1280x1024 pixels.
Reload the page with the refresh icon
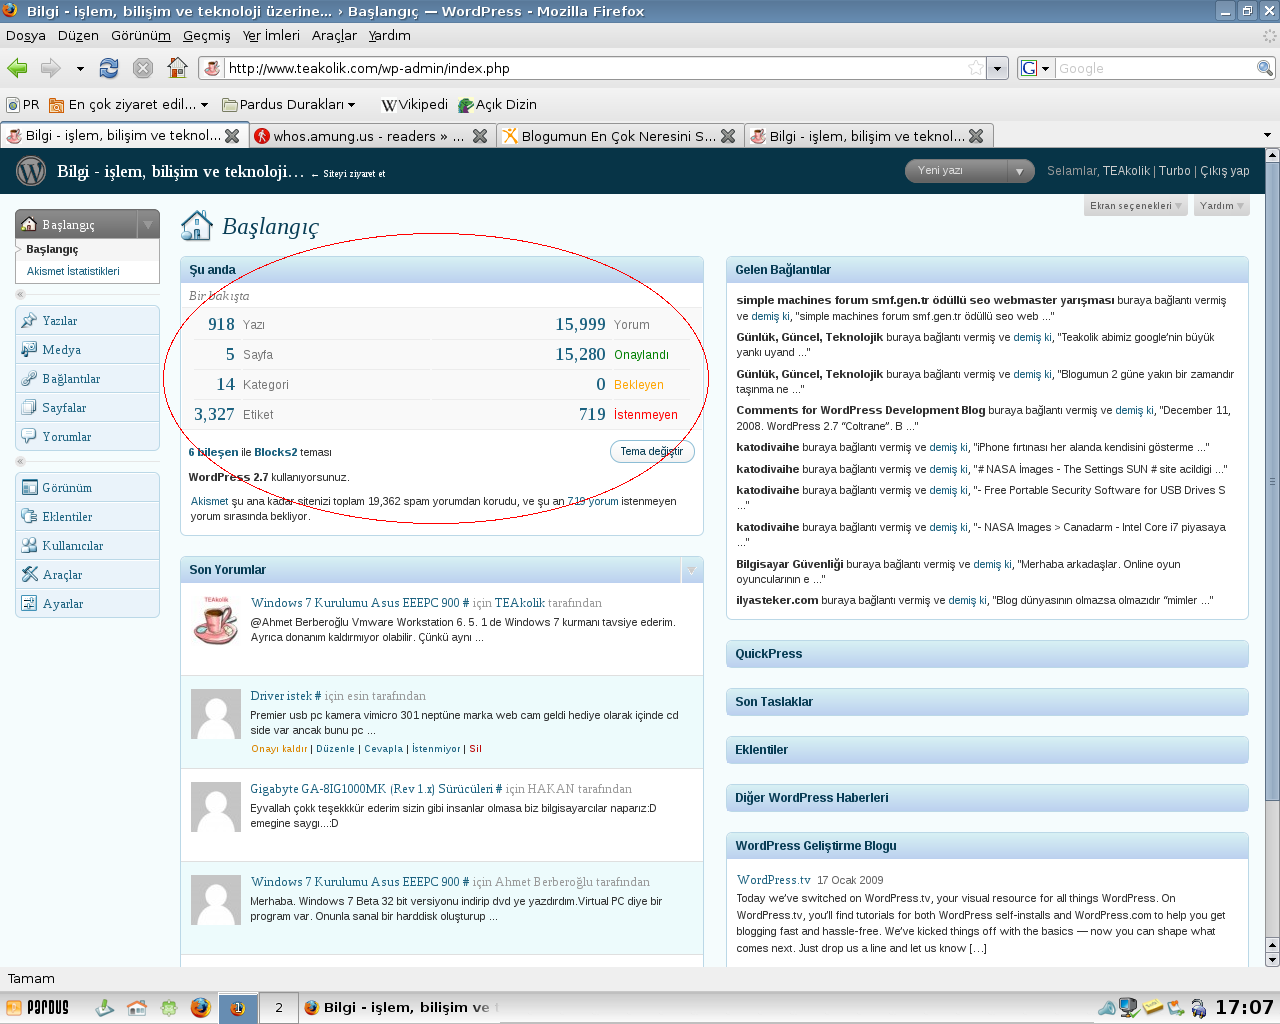click(109, 68)
